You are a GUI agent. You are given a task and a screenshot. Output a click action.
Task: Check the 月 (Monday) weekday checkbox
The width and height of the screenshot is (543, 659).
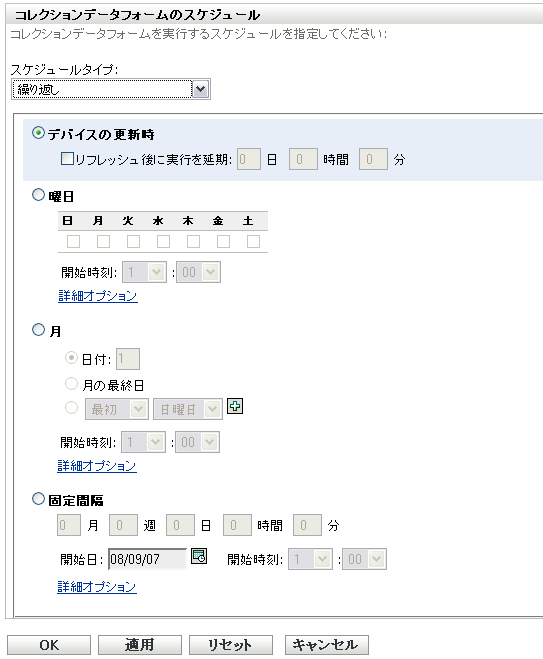pyautogui.click(x=103, y=242)
